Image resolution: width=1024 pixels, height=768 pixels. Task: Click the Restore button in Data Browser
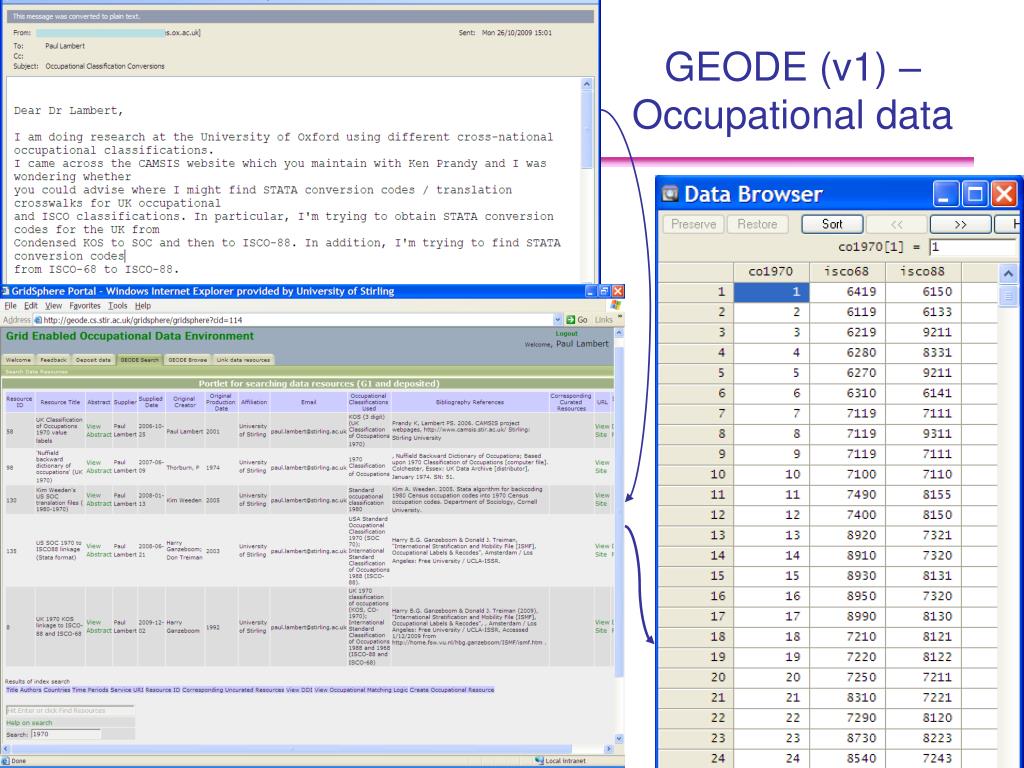757,224
